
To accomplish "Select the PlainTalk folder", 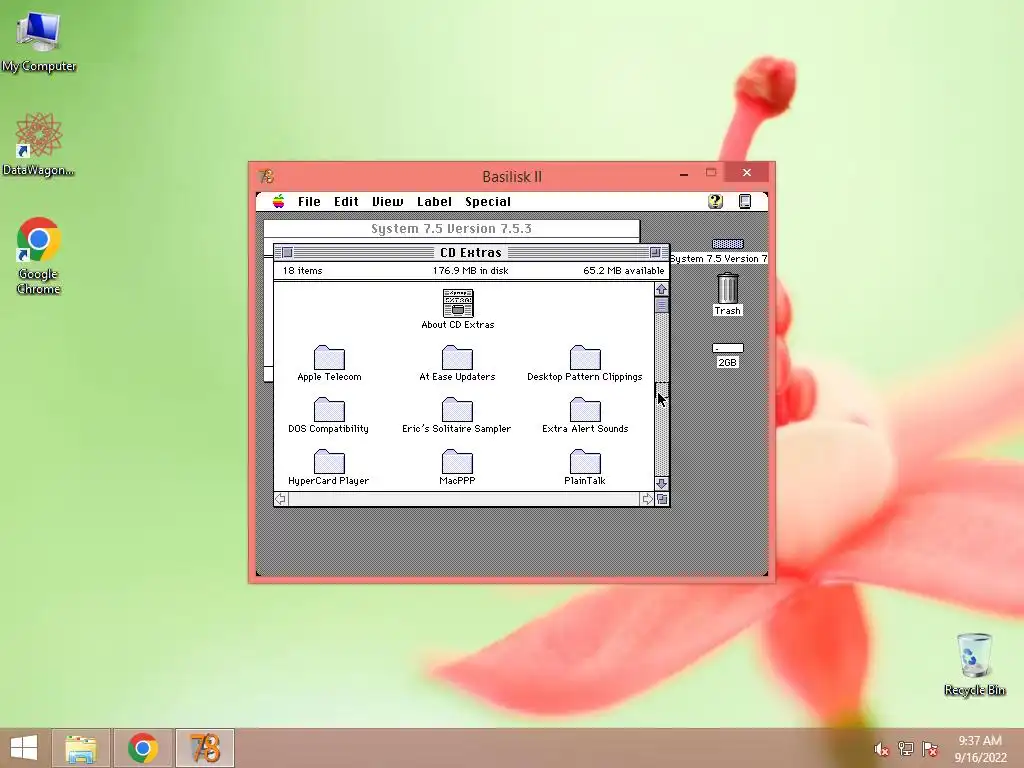I will coord(585,461).
